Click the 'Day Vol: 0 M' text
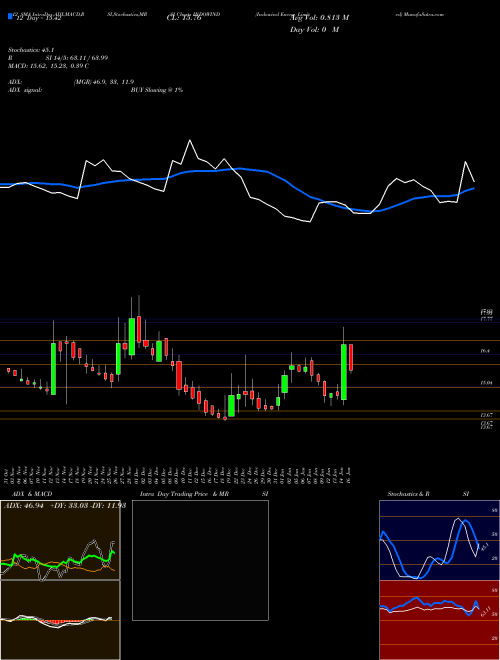The height and width of the screenshot is (660, 500). tap(314, 29)
